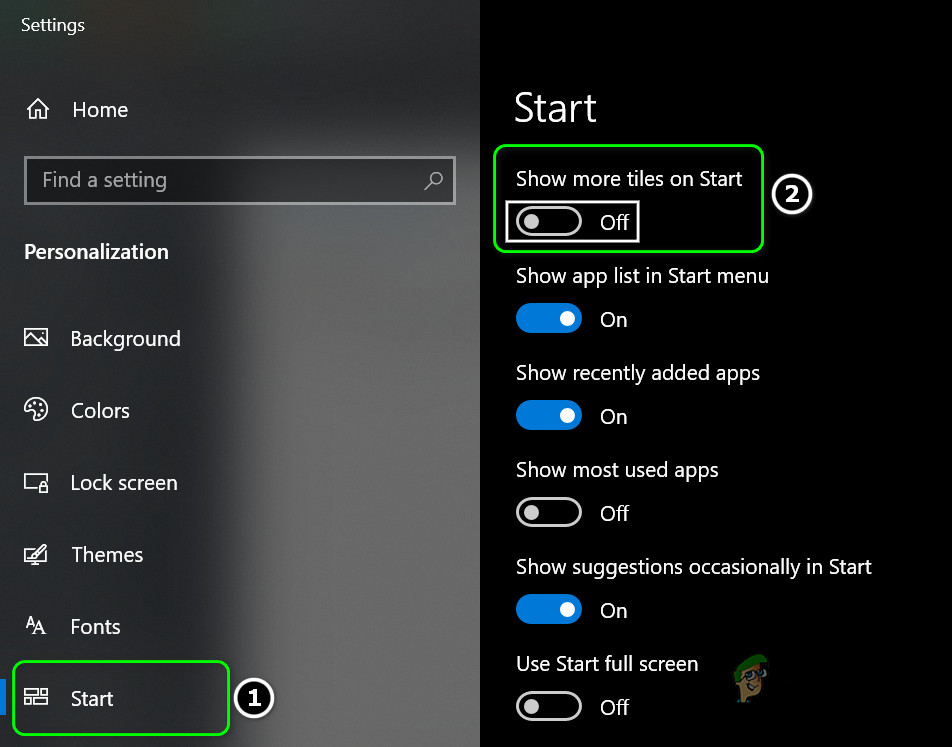This screenshot has height=747, width=952.
Task: Turn on Show most used apps
Action: (x=549, y=513)
